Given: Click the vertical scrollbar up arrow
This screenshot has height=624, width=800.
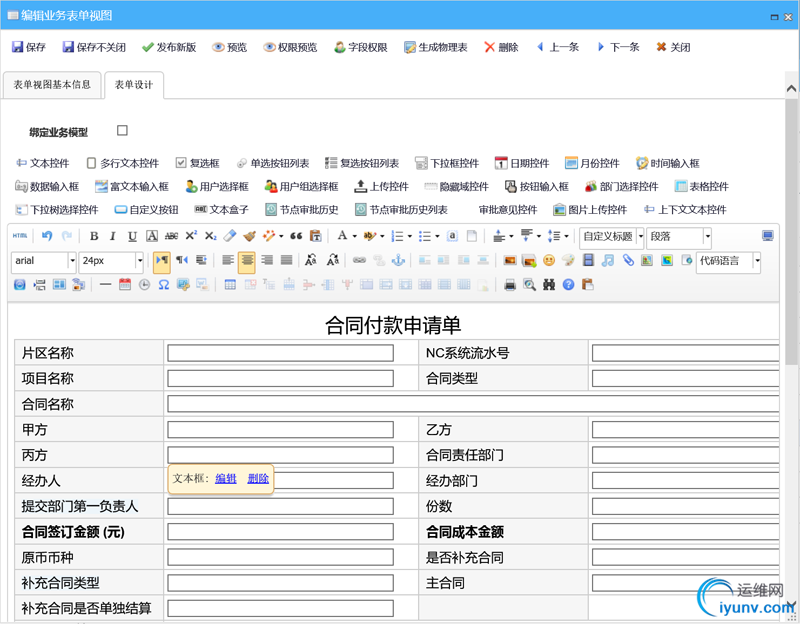Looking at the screenshot, I should coord(791,88).
